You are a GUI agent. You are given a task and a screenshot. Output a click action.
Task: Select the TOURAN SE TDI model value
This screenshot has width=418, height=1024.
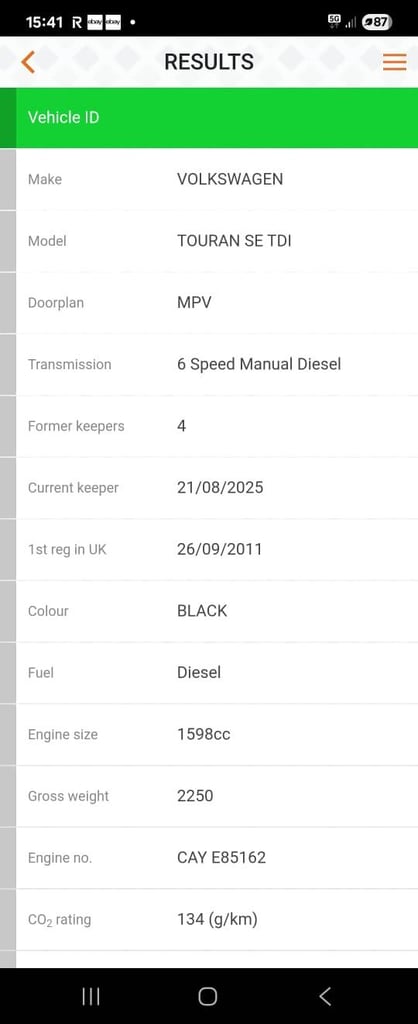234,241
